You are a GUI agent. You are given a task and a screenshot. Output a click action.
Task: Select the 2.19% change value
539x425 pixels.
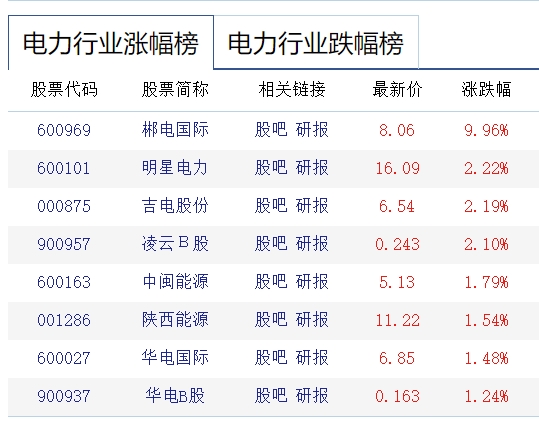pos(486,206)
